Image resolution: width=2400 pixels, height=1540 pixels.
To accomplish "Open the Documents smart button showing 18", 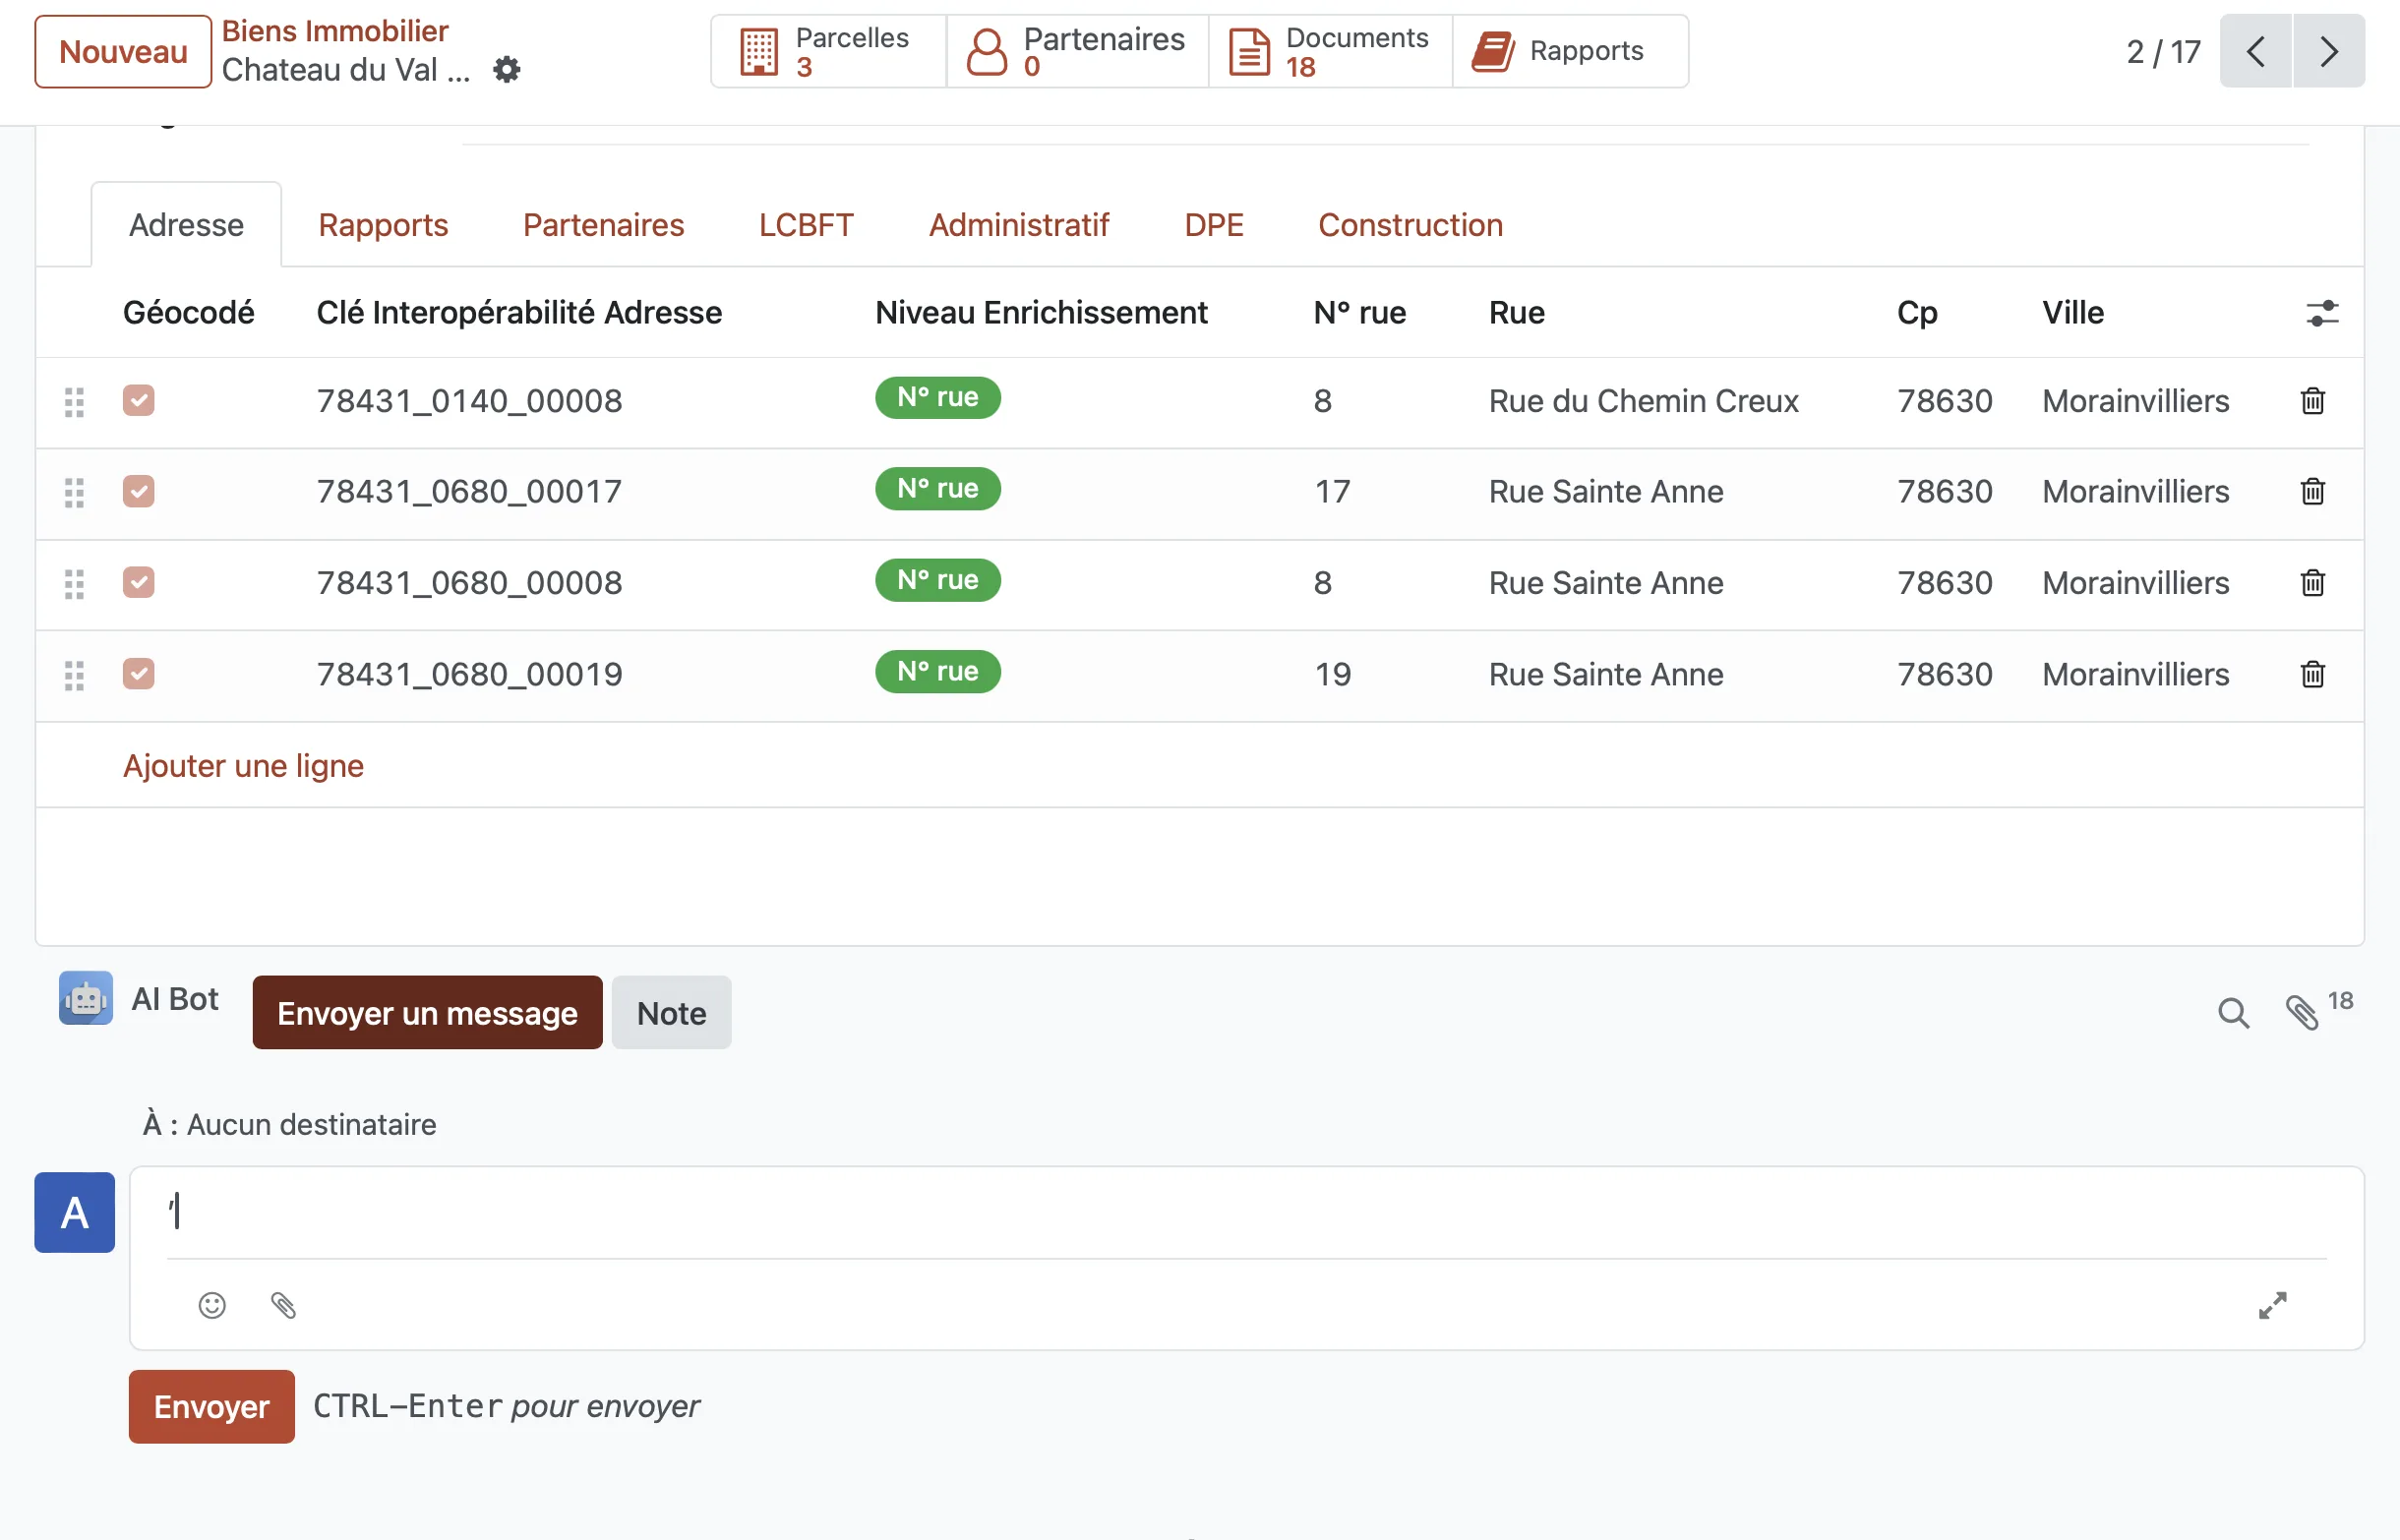I will tap(1330, 51).
